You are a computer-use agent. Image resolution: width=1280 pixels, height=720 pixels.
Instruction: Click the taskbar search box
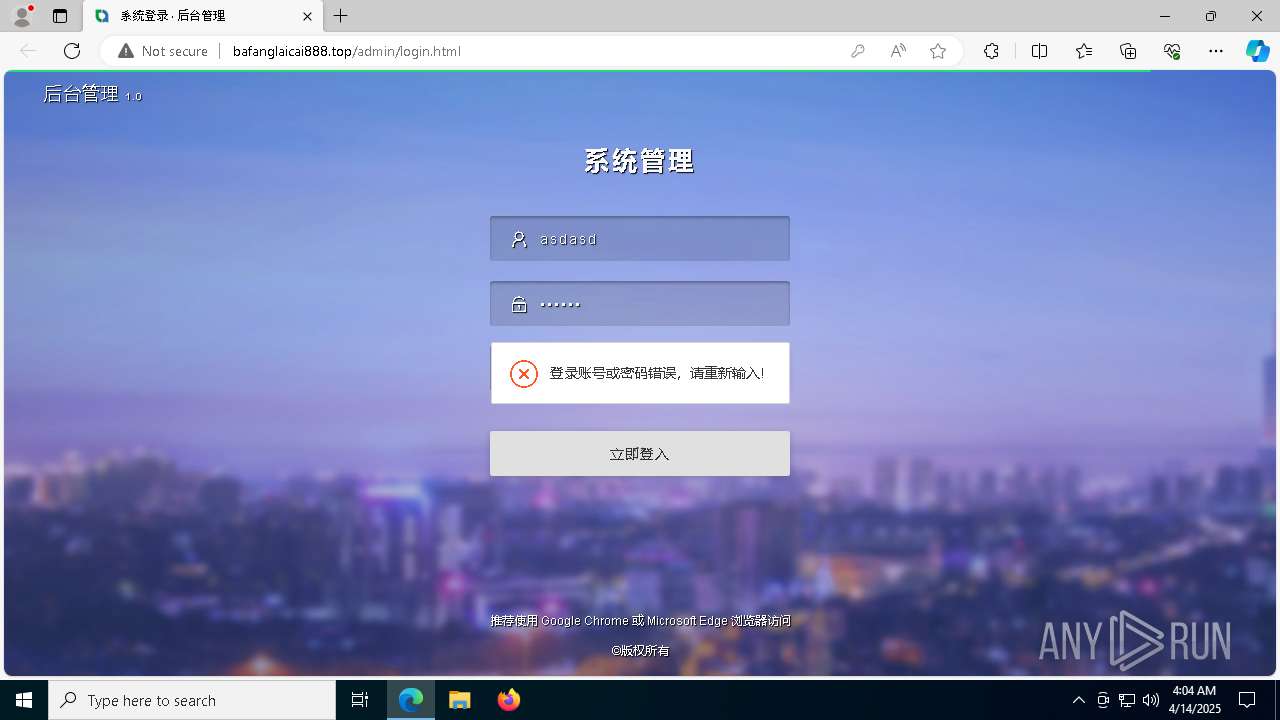pyautogui.click(x=192, y=700)
